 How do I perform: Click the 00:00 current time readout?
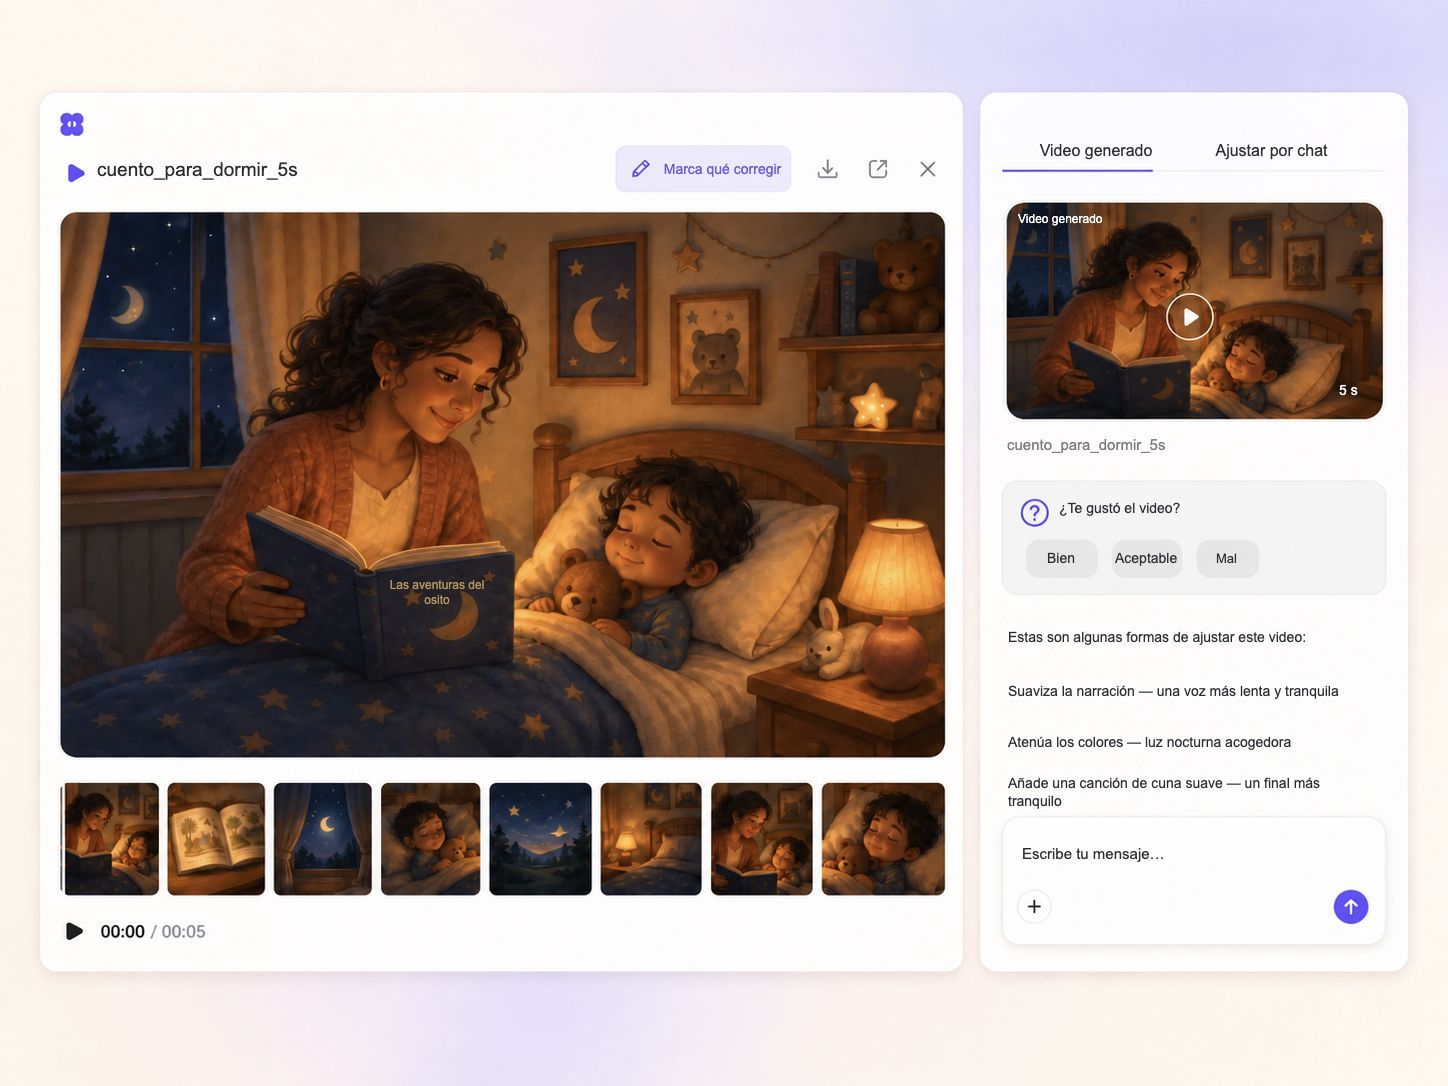(123, 932)
